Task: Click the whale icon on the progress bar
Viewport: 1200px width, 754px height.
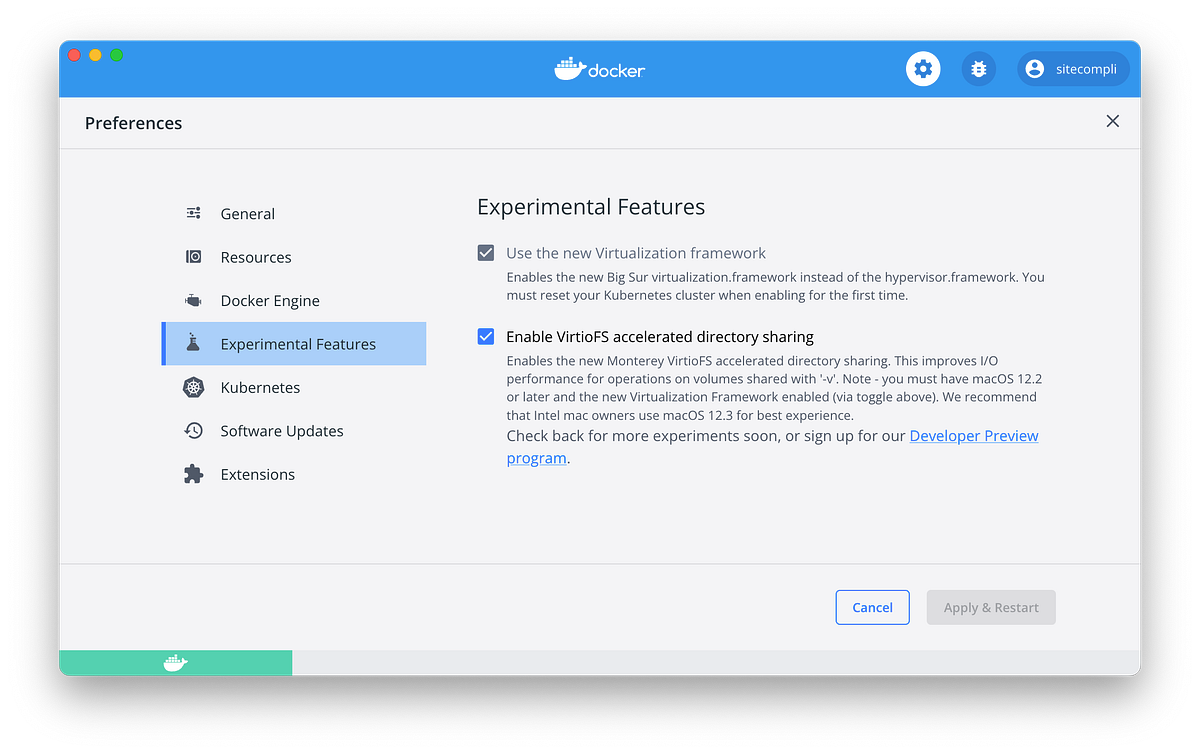Action: (175, 662)
